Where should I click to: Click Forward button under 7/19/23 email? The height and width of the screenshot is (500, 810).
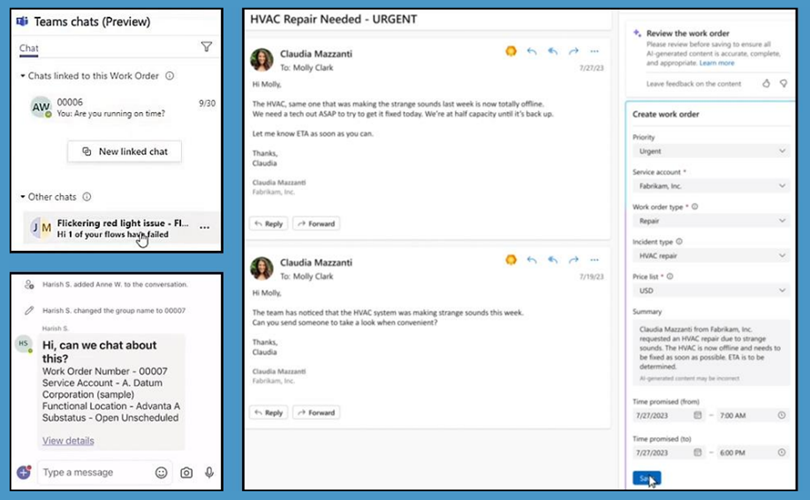(316, 413)
